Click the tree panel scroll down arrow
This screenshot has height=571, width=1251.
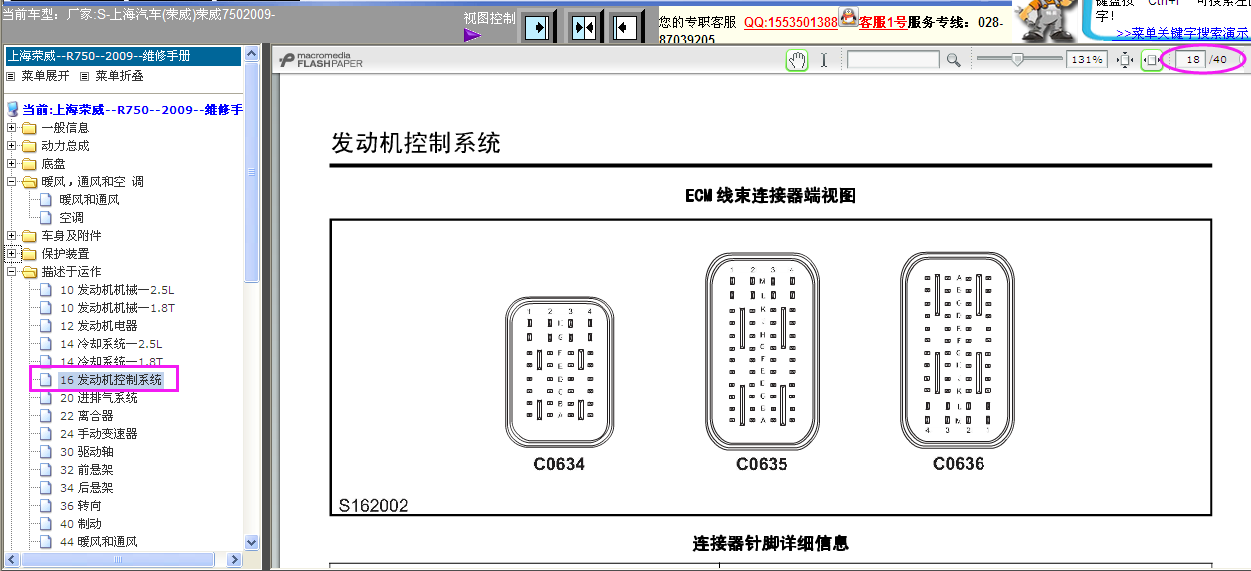[252, 542]
